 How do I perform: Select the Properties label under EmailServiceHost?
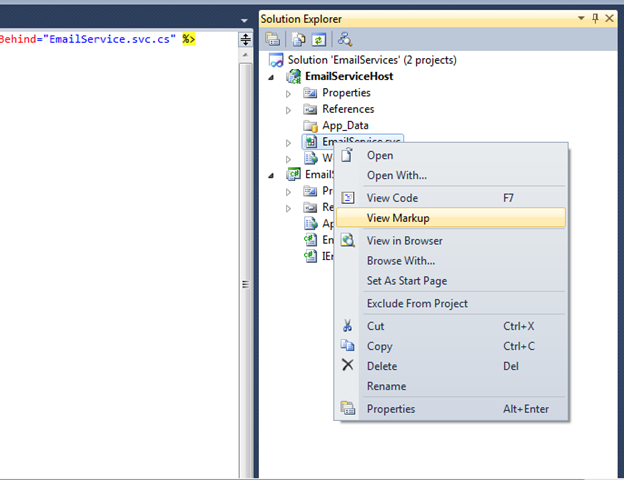coord(346,93)
